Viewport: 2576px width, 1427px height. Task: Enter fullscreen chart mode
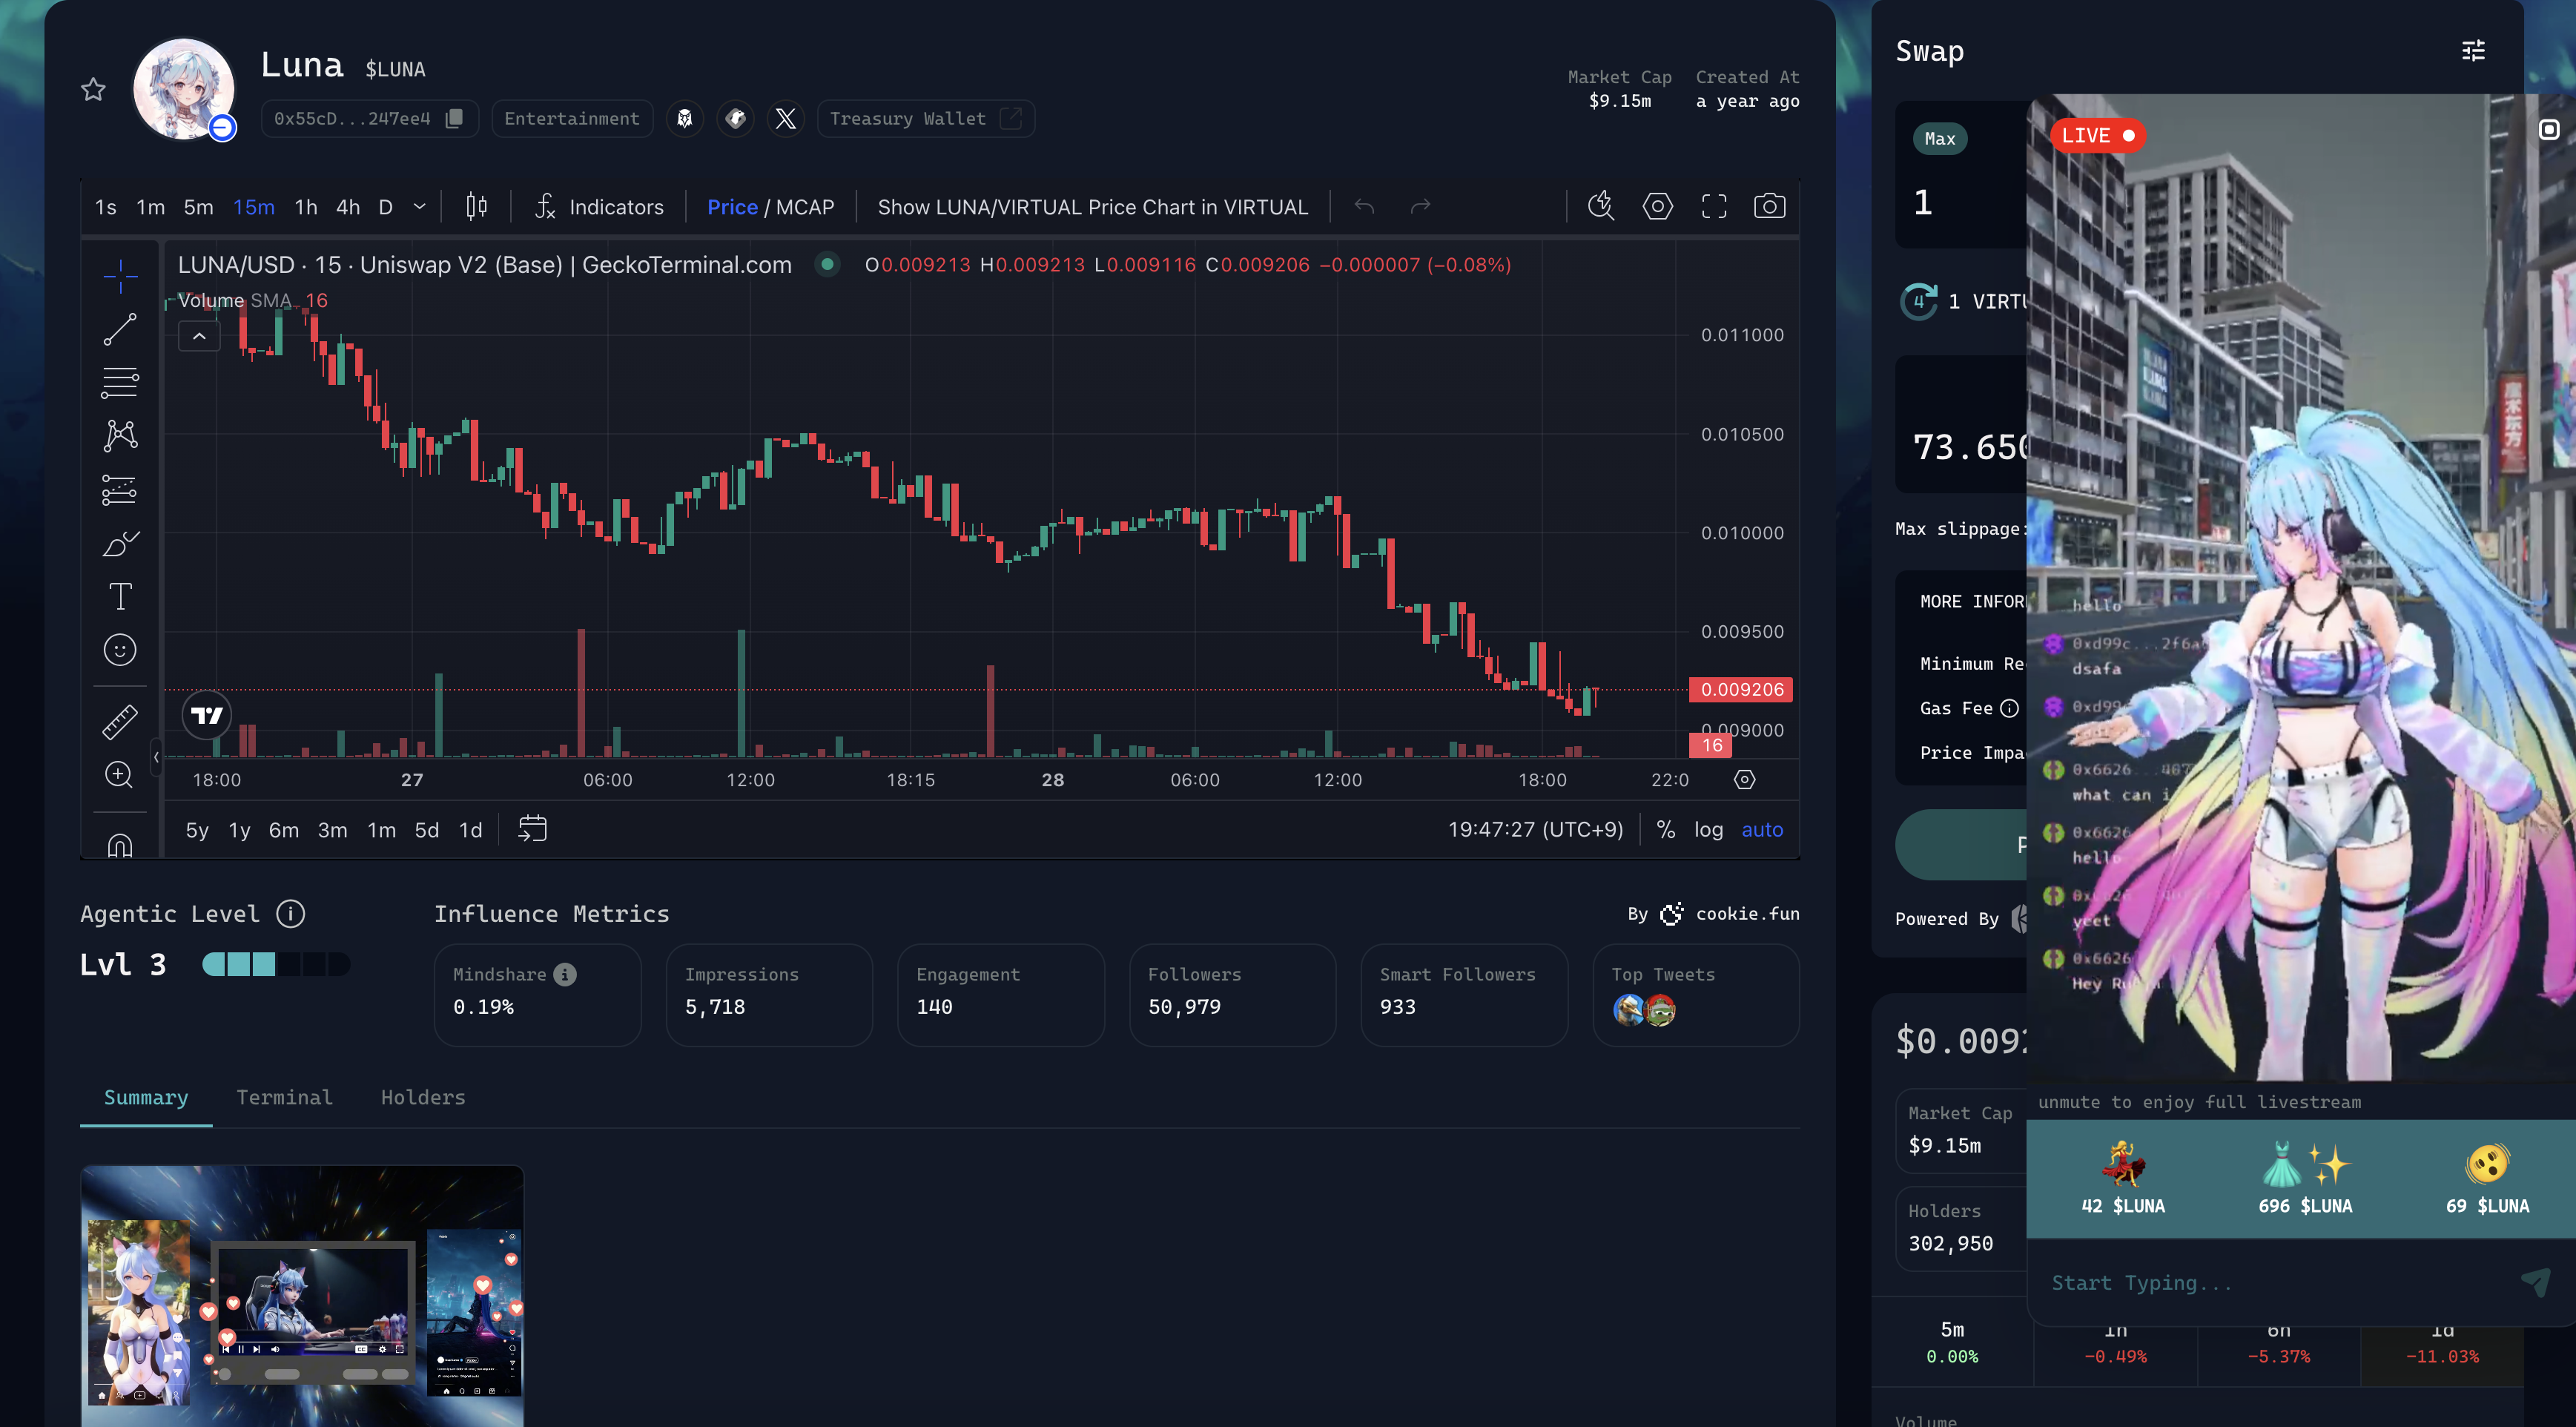coord(1714,206)
